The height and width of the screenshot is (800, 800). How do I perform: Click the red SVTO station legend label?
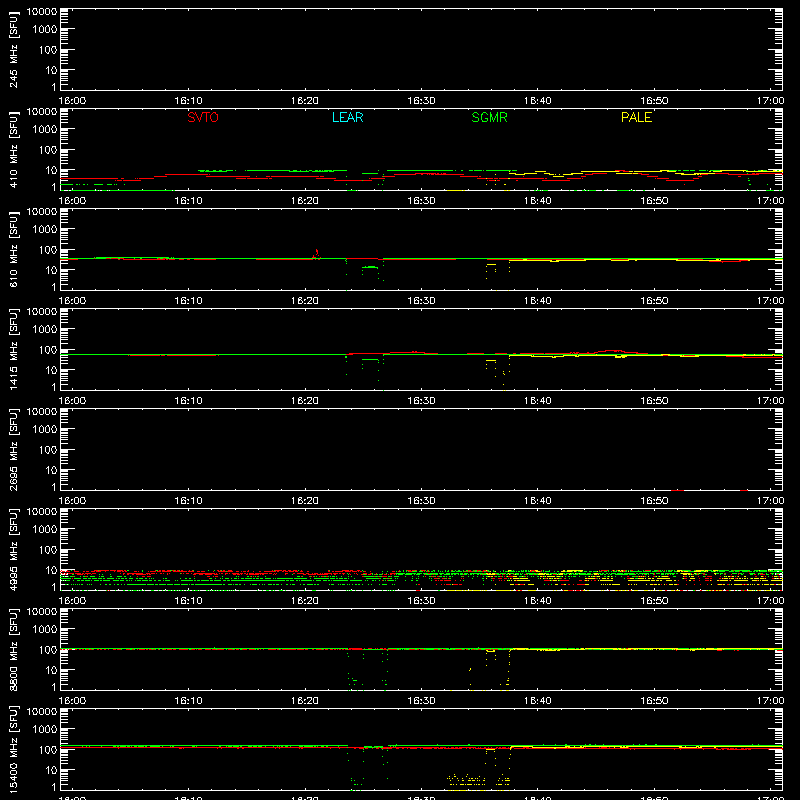pos(203,117)
